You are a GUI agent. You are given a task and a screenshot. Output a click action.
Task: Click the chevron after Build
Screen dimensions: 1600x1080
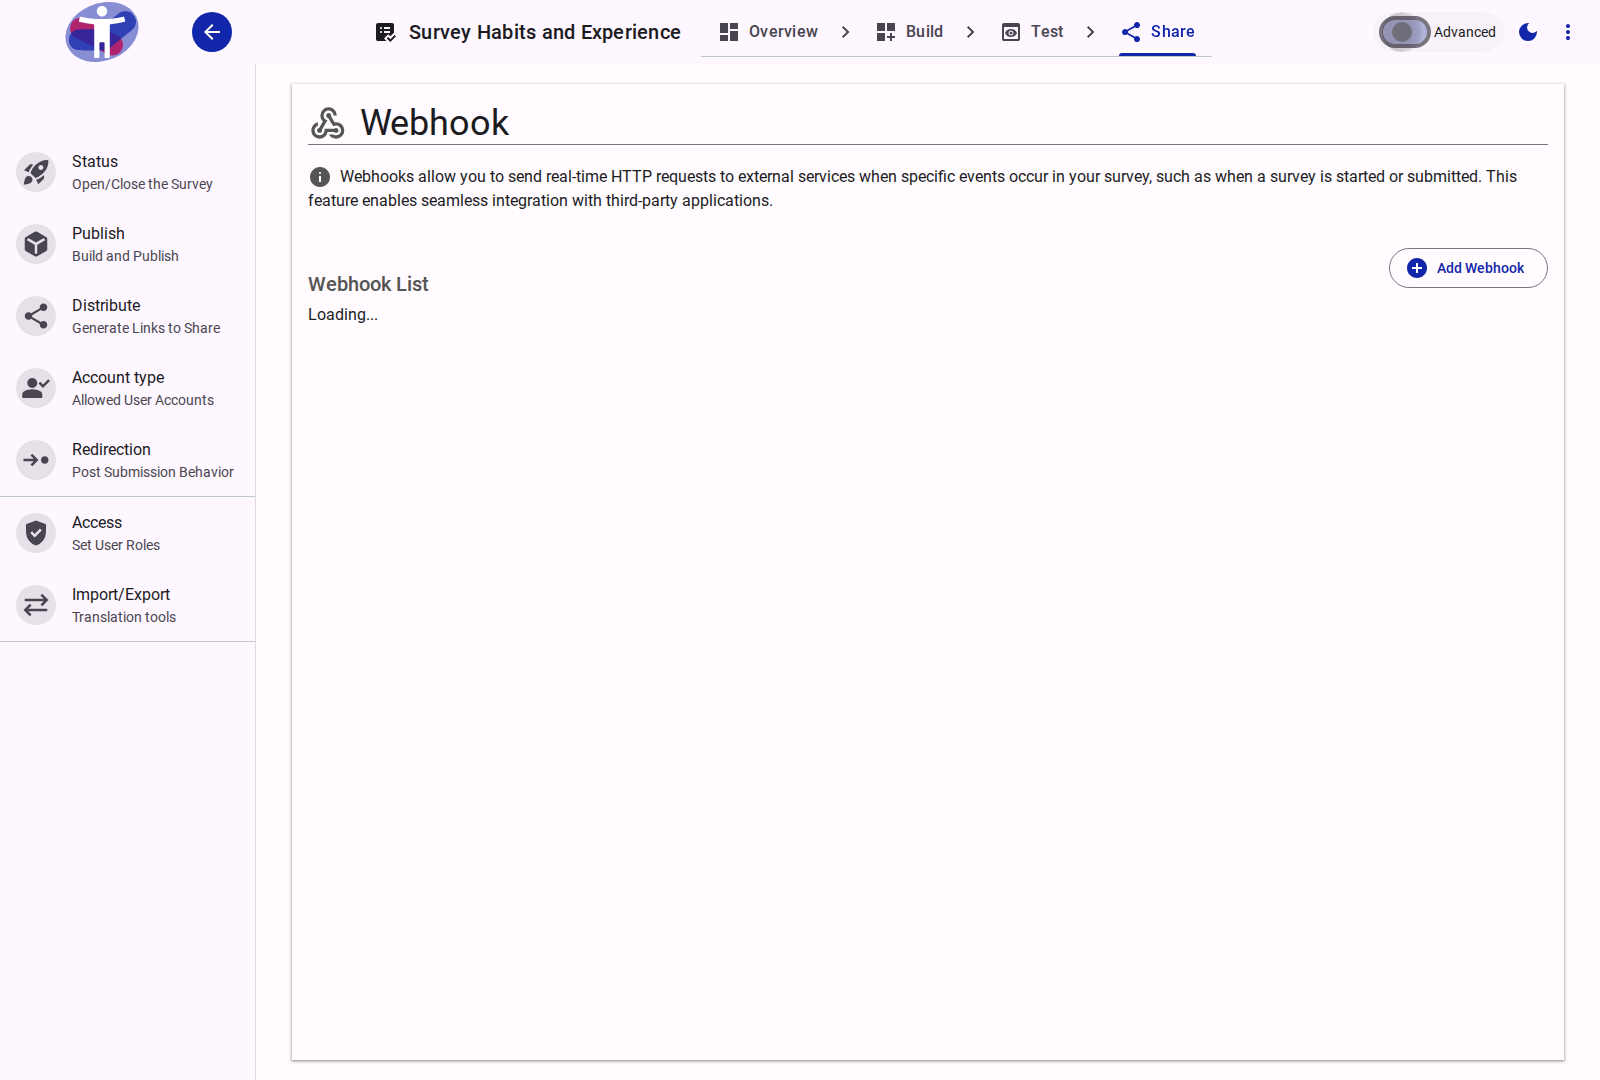click(x=970, y=32)
